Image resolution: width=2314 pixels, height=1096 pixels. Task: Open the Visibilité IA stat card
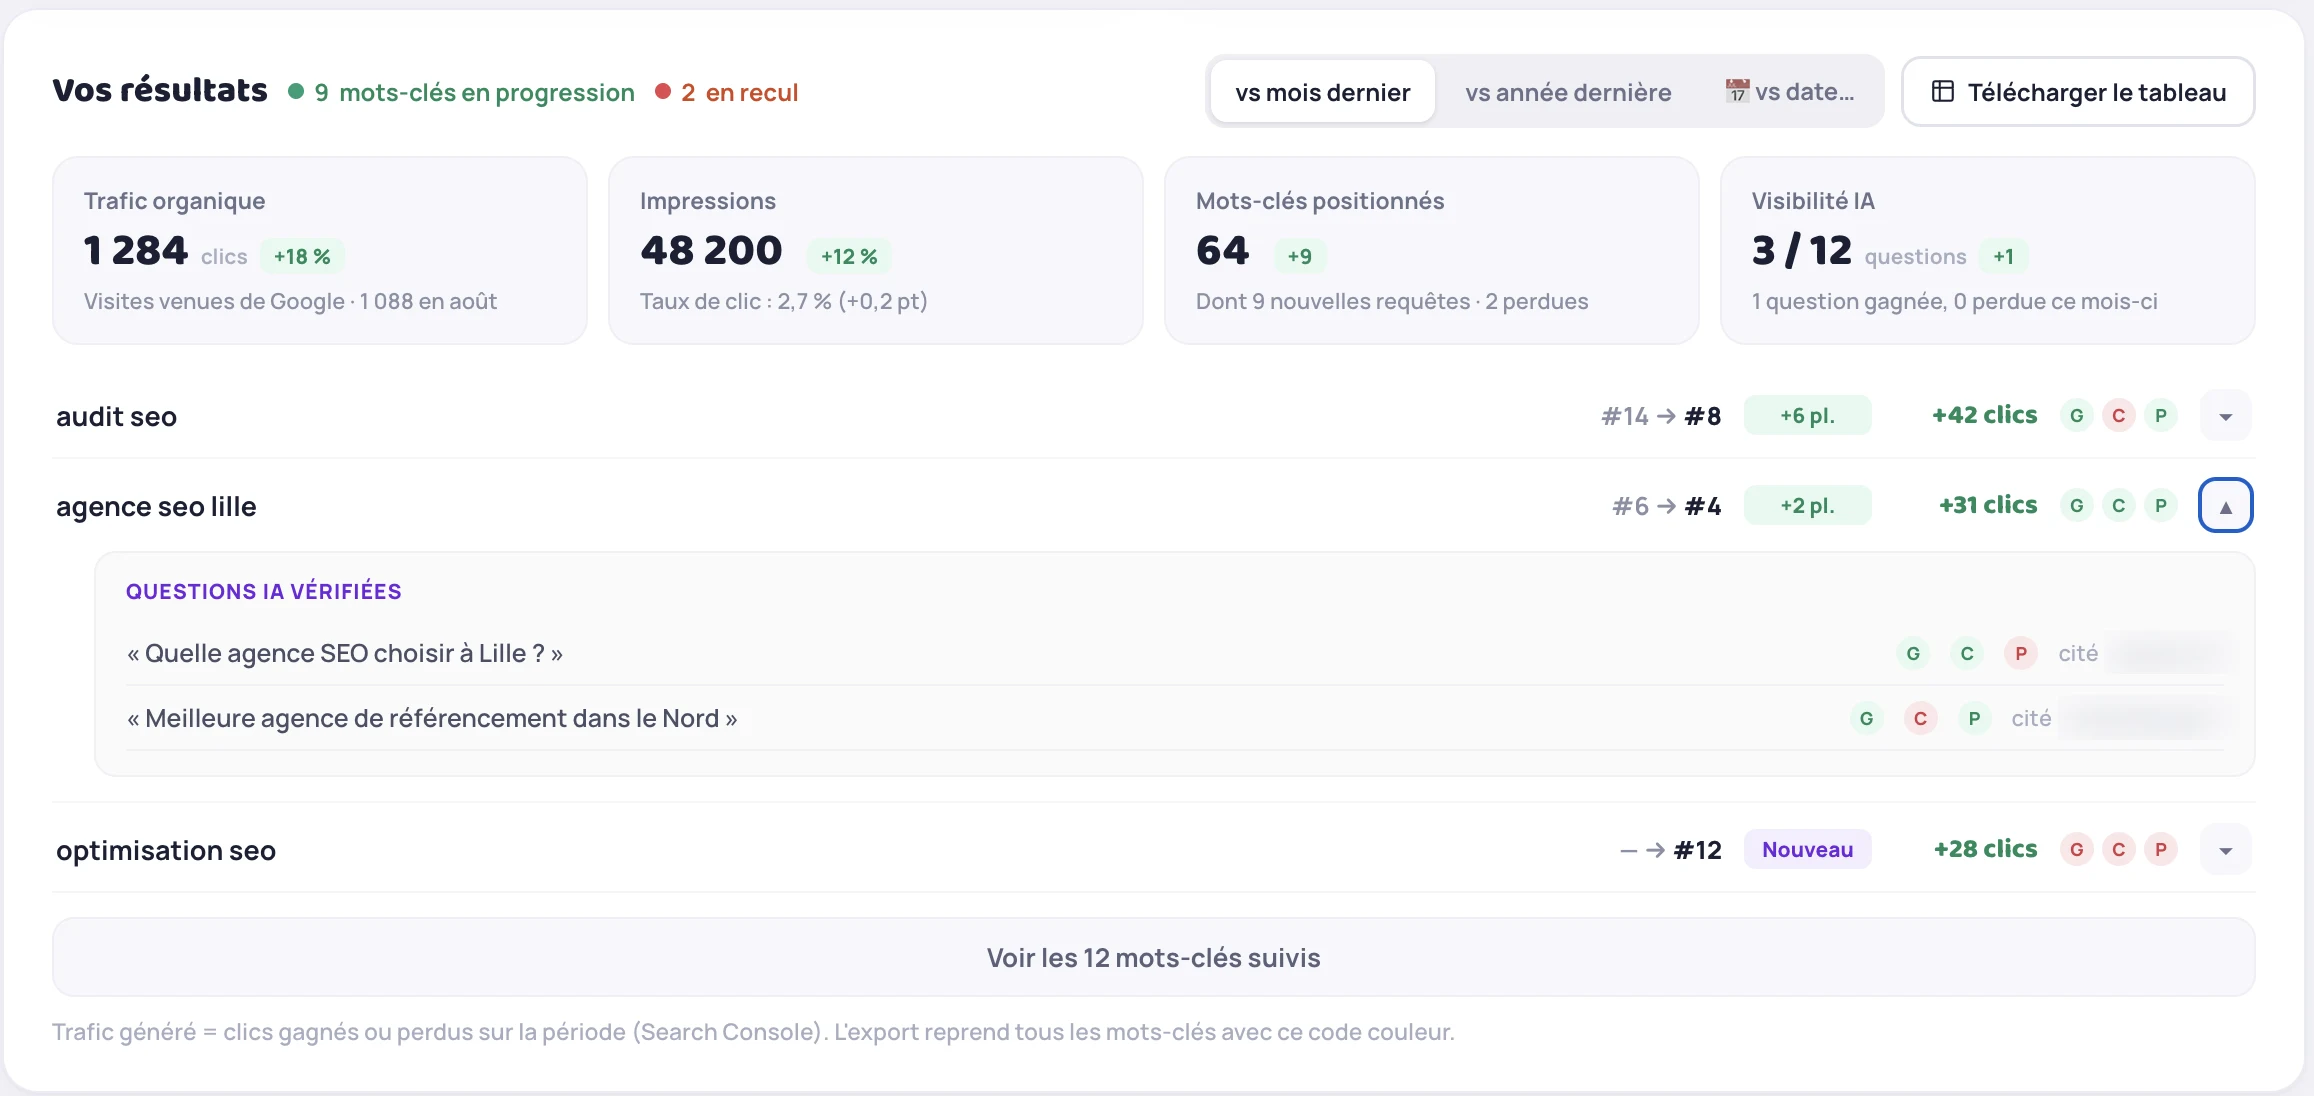point(1988,250)
